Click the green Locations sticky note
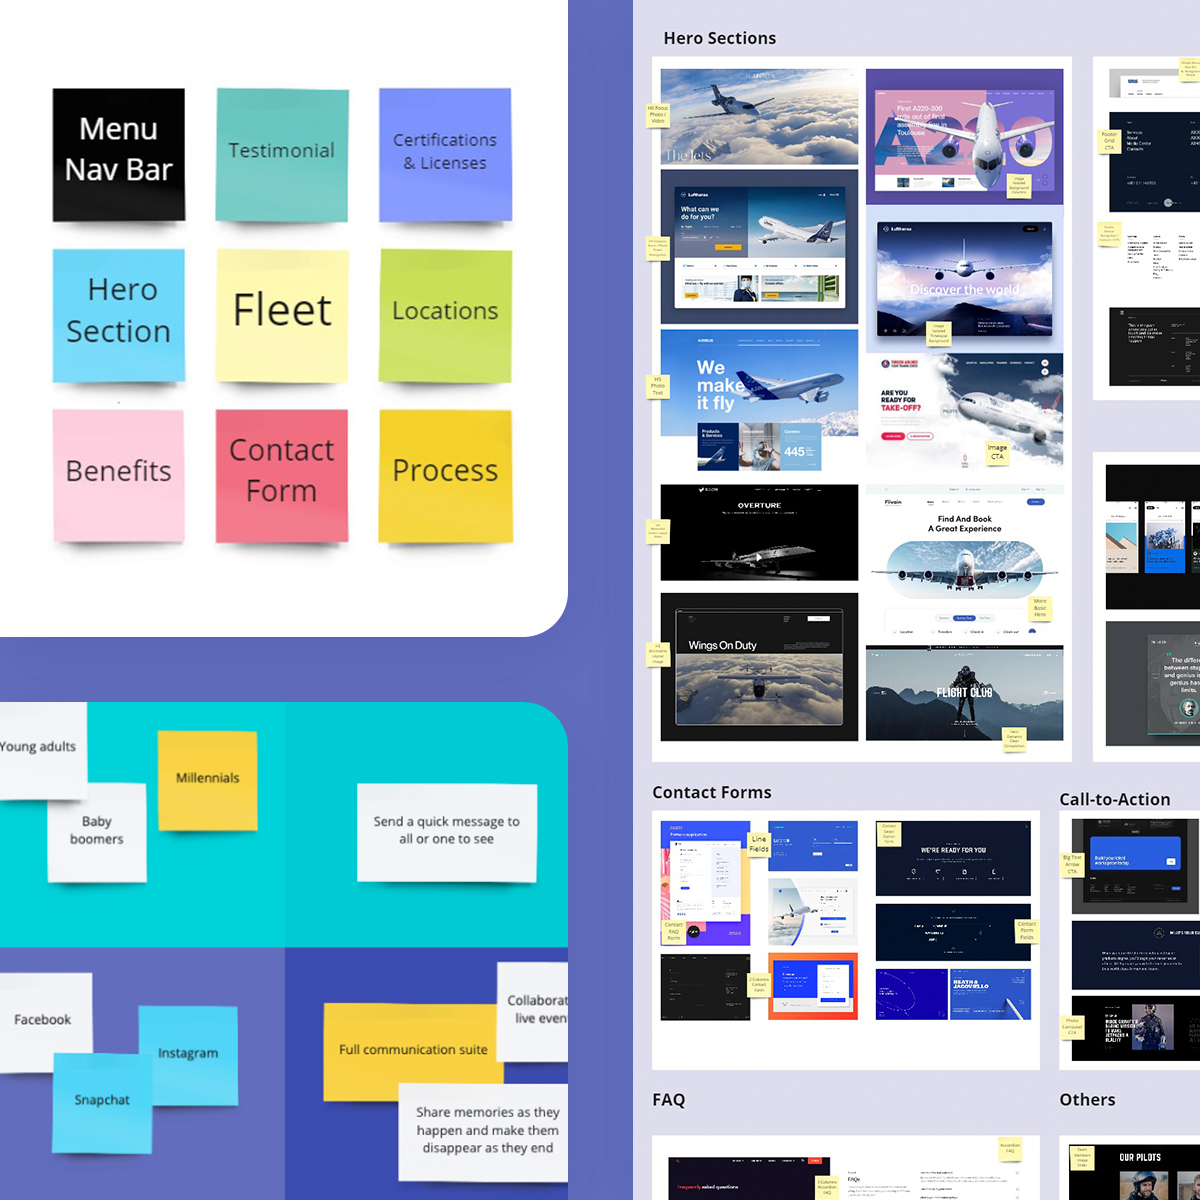This screenshot has width=1200, height=1200. tap(445, 314)
